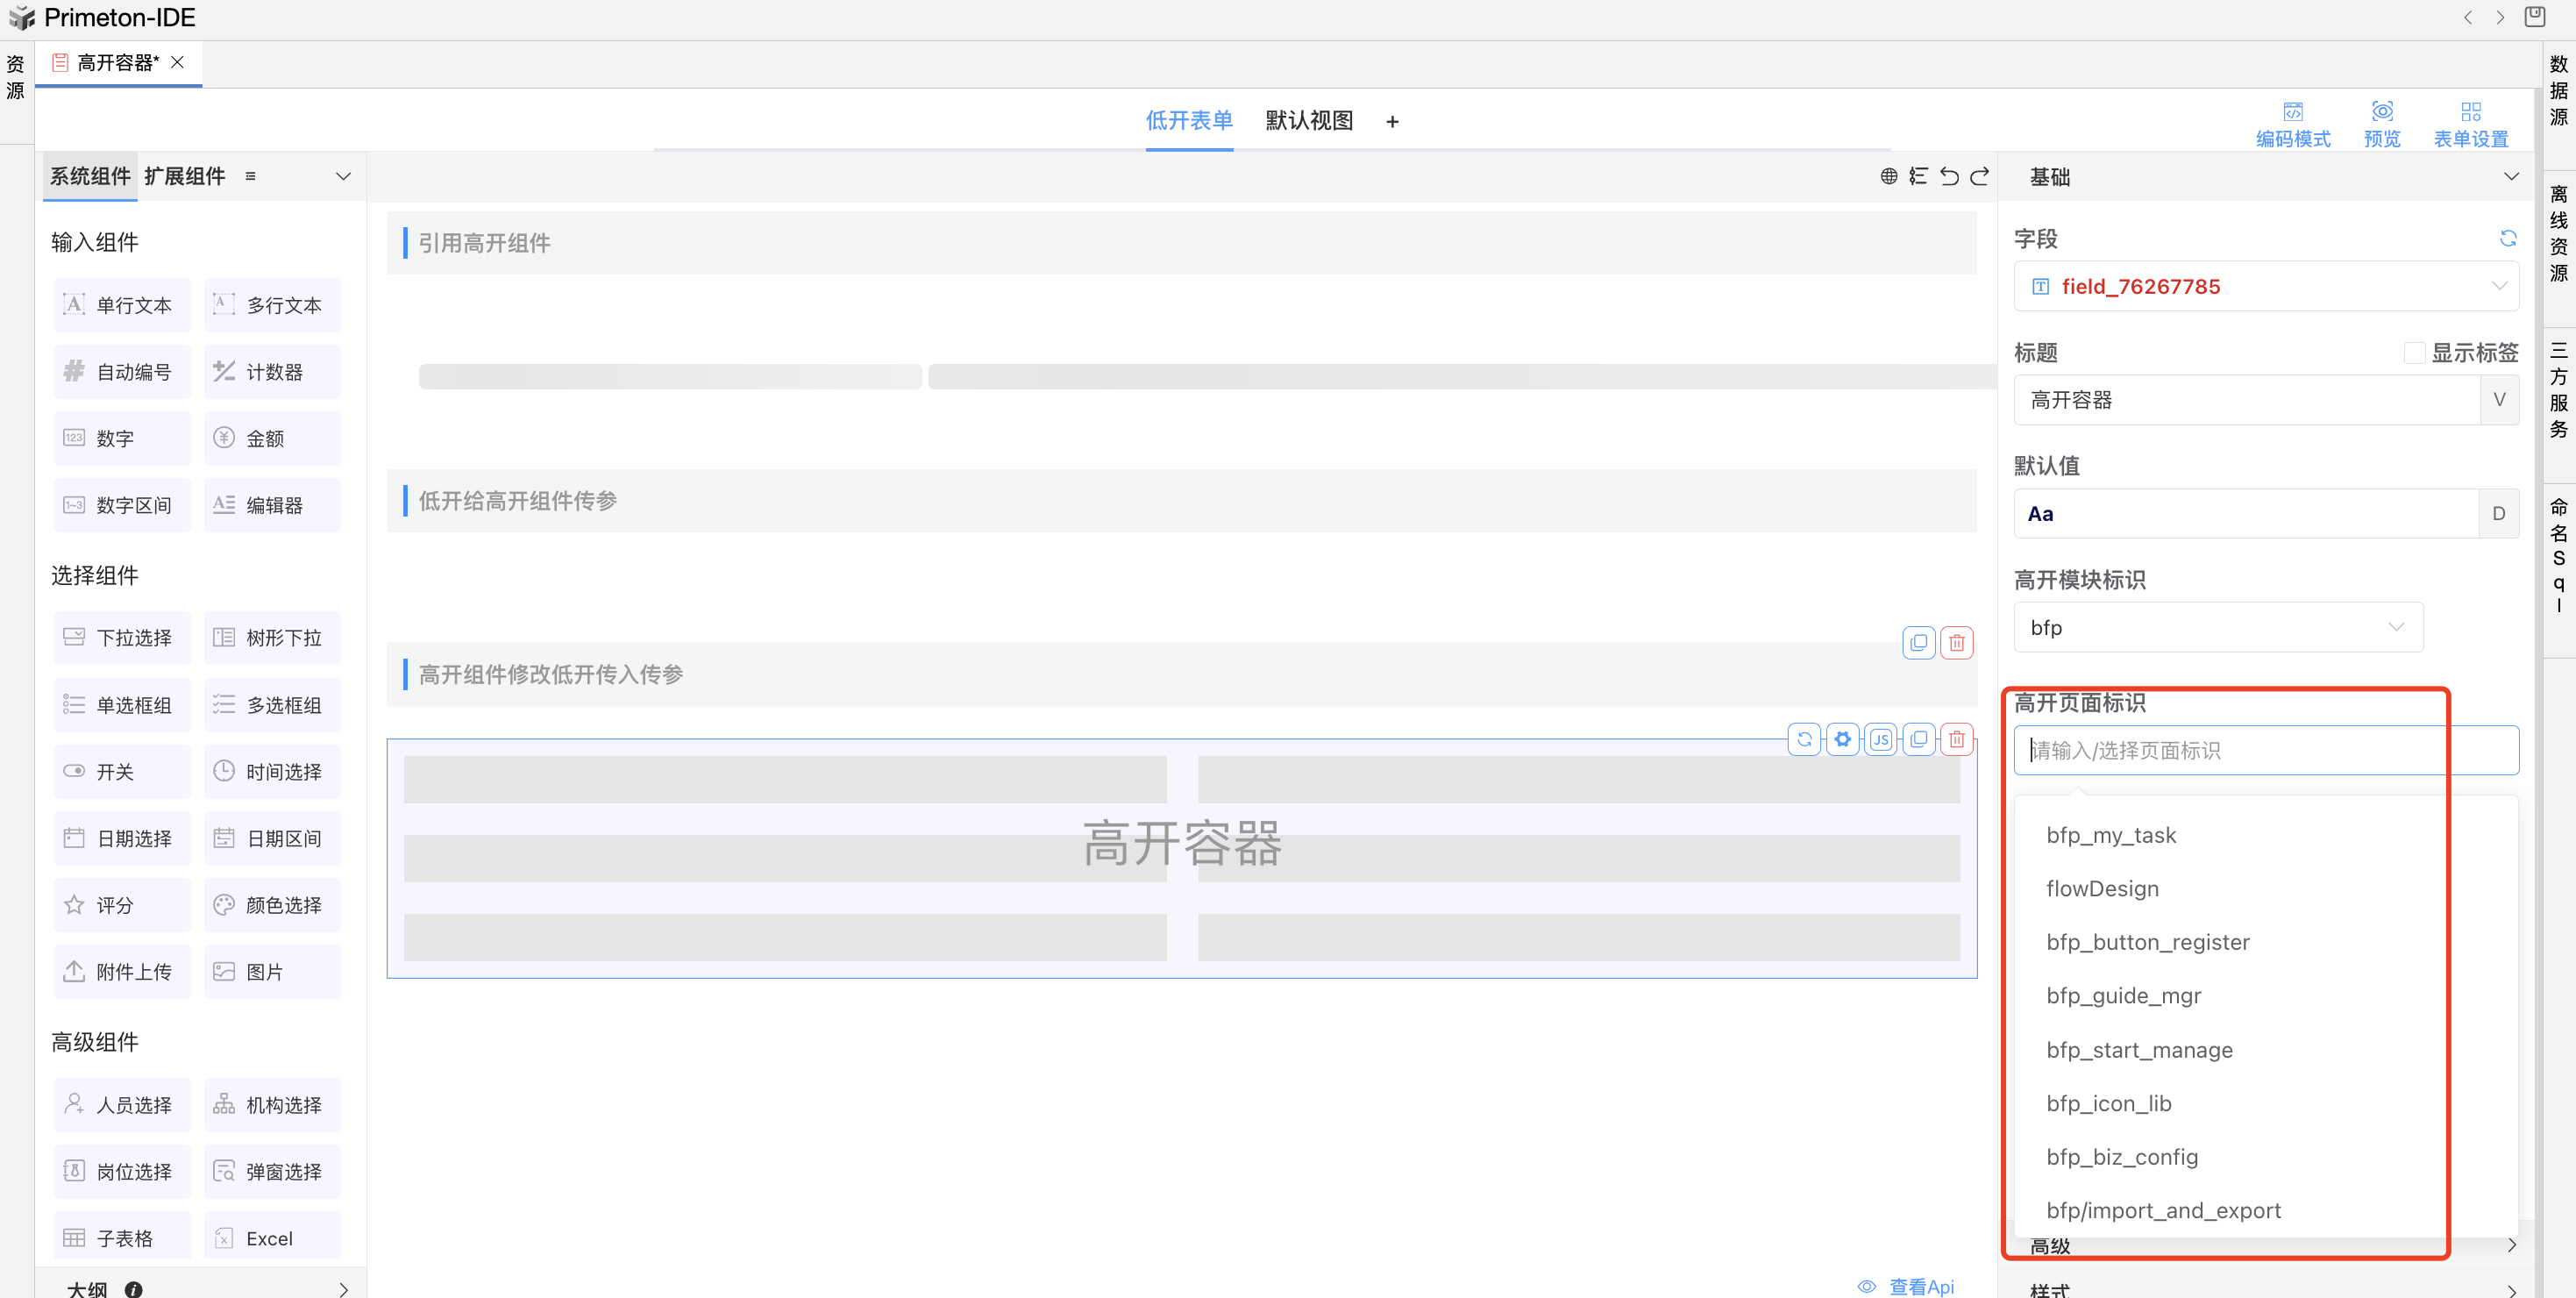This screenshot has height=1298, width=2576.
Task: Expand the 高级 section
Action: pos(2511,1245)
